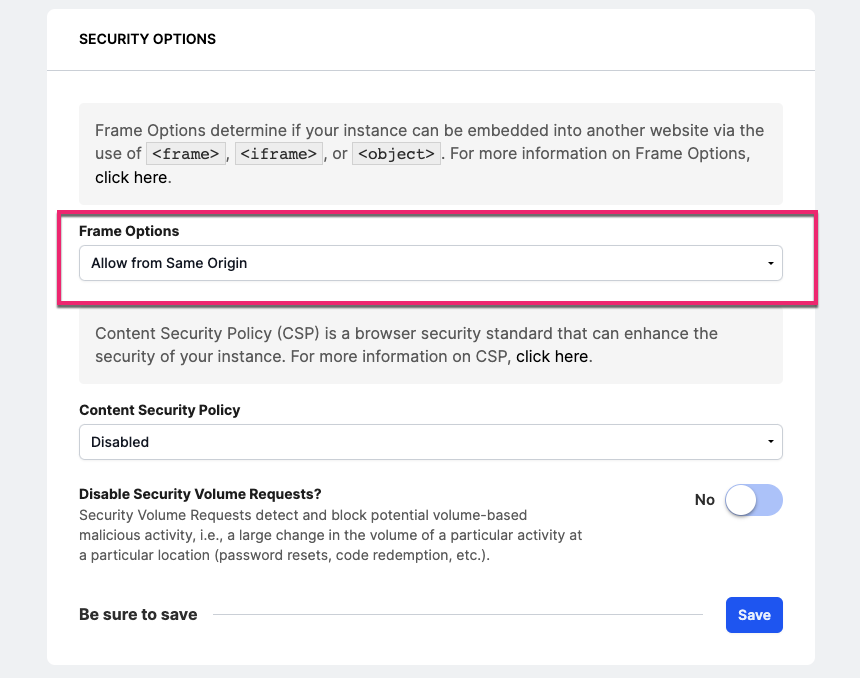Click the Security Volume Requests description paragraph

point(330,535)
